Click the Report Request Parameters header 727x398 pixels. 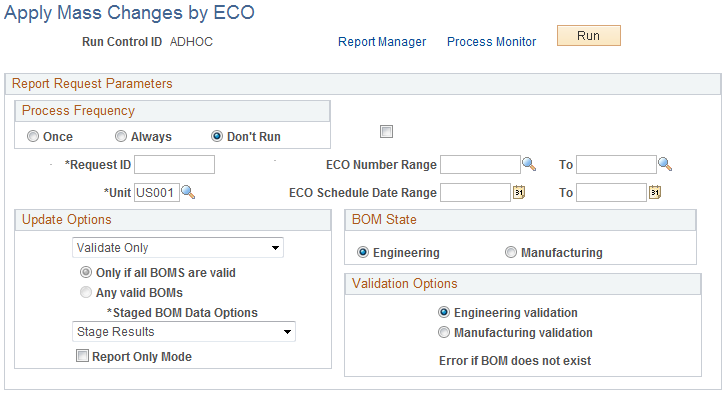click(x=92, y=83)
